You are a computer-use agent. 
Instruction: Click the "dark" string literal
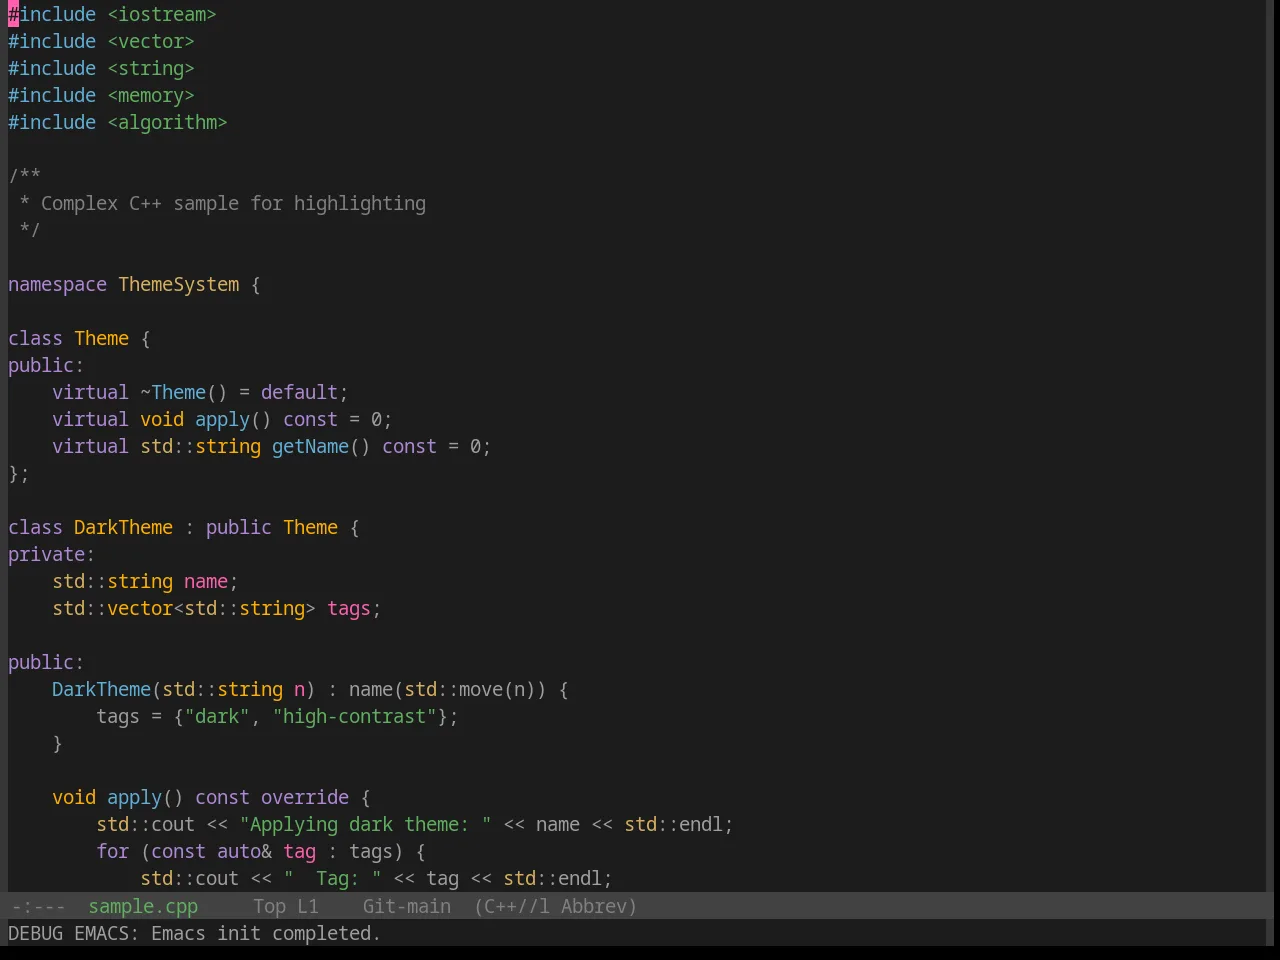[x=217, y=716]
